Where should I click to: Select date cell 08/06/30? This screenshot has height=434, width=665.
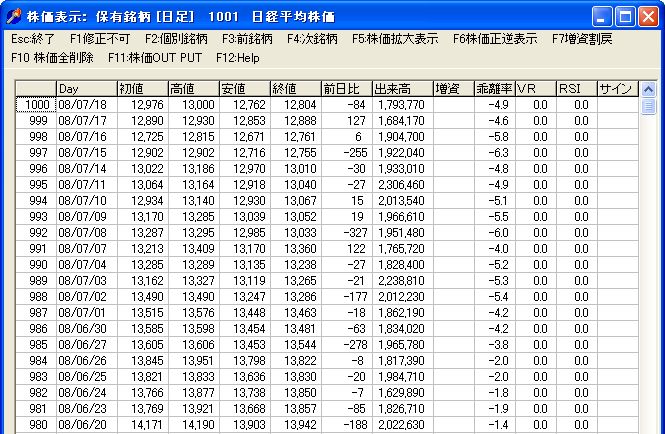pyautogui.click(x=87, y=329)
